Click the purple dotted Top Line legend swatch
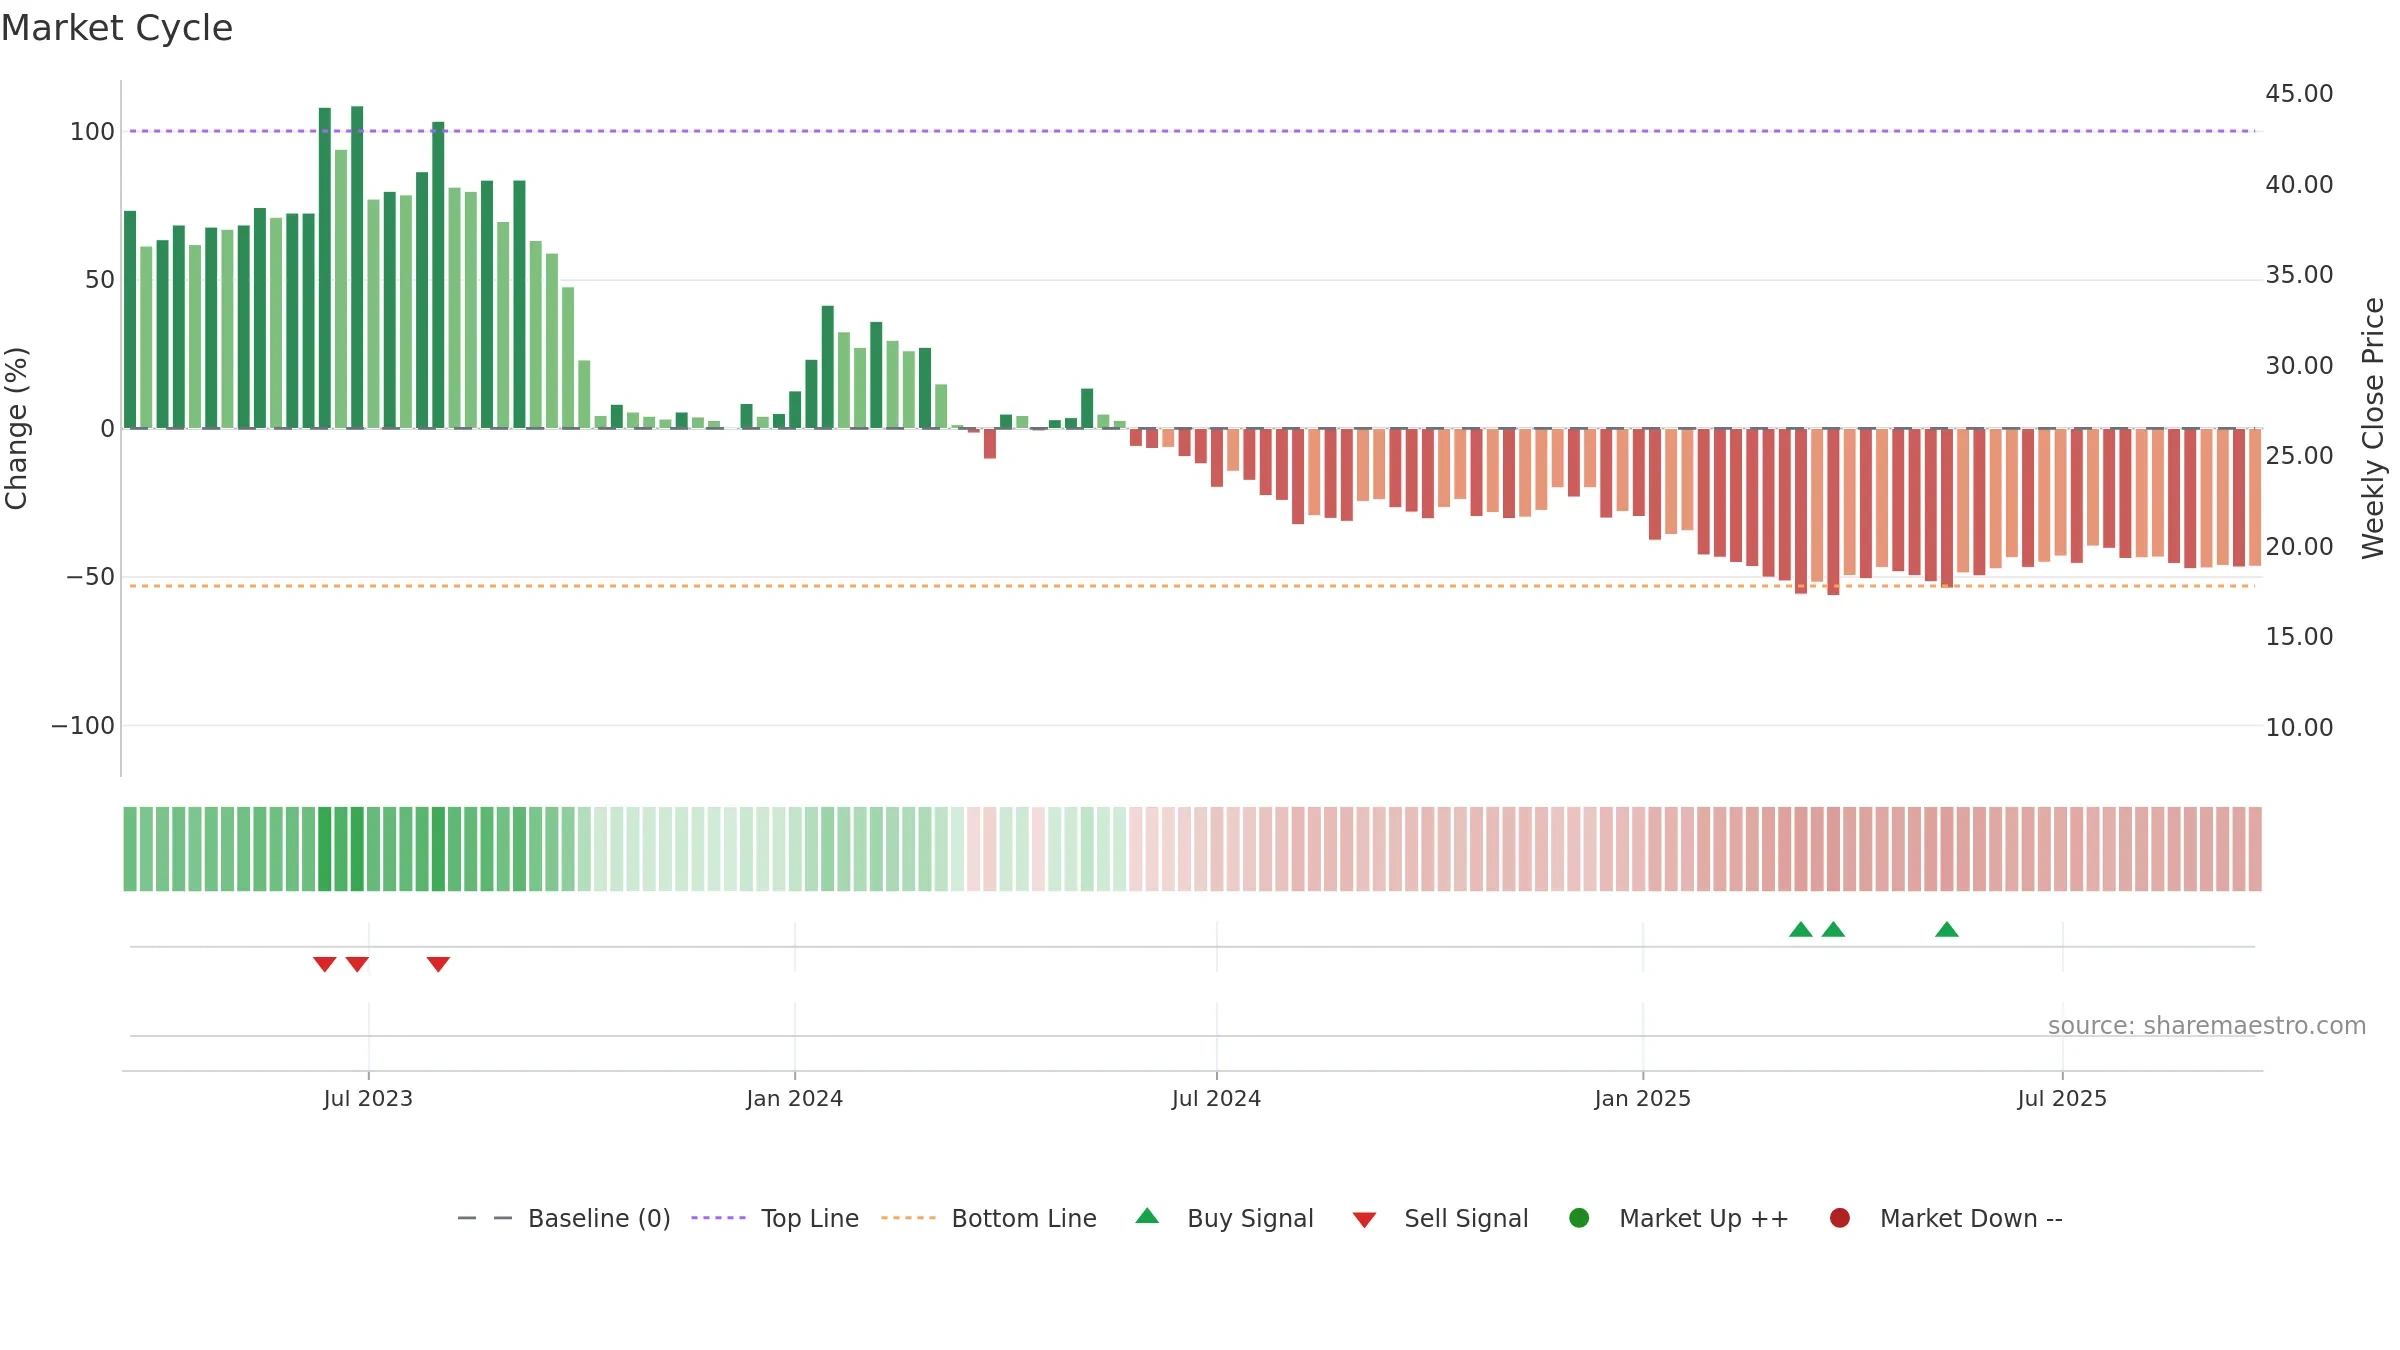This screenshot has width=2400, height=1350. coord(718,1218)
